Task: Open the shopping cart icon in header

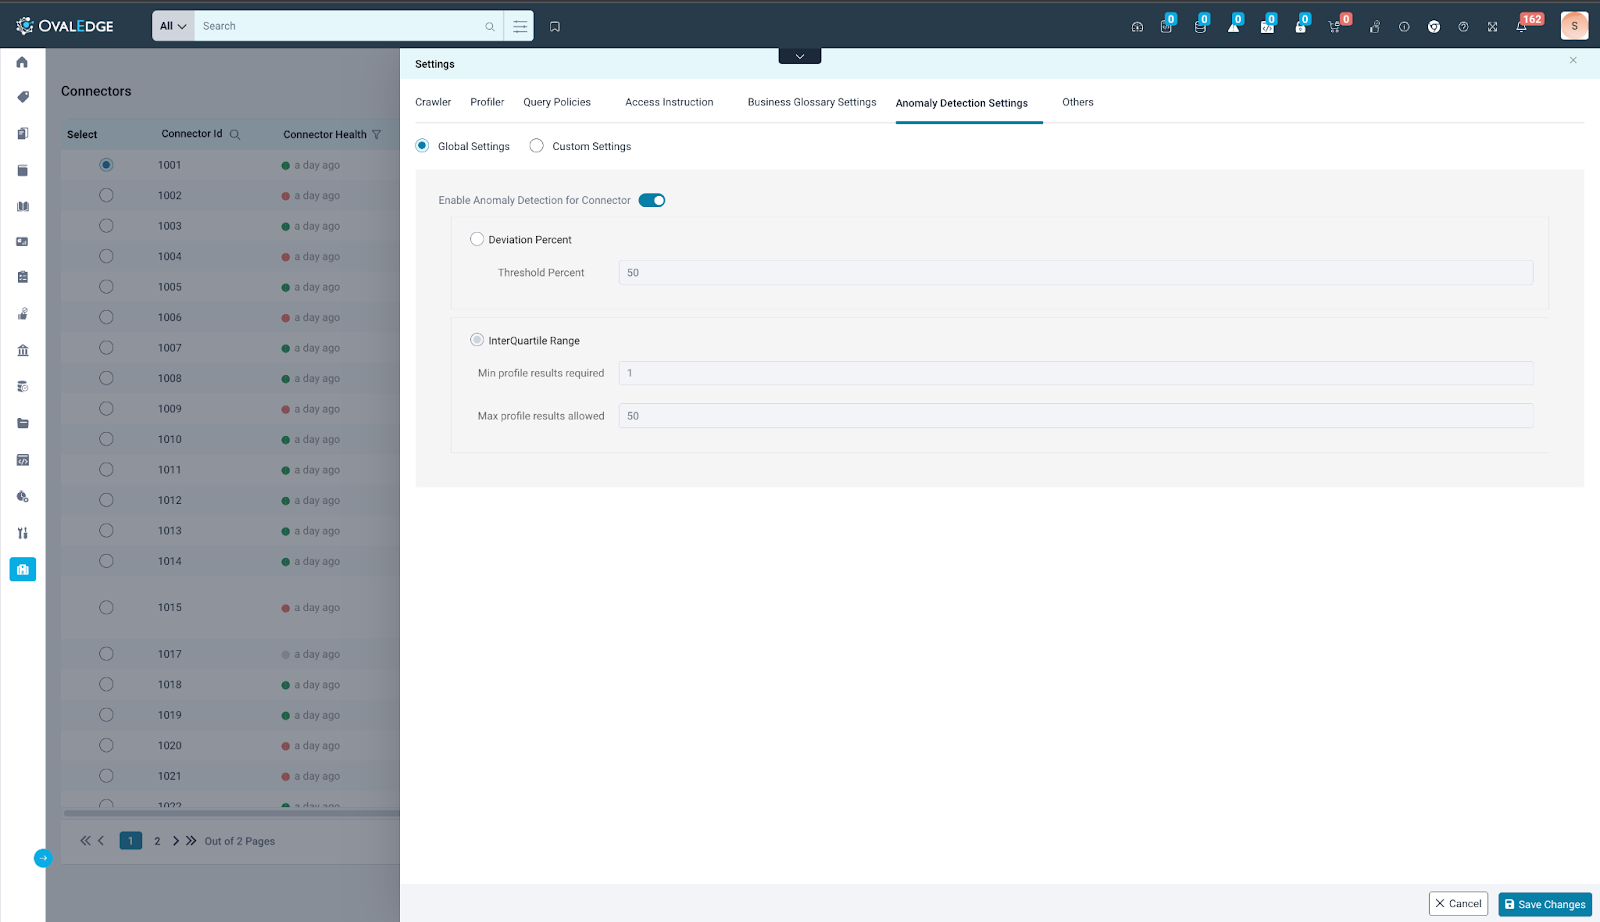Action: (1335, 26)
